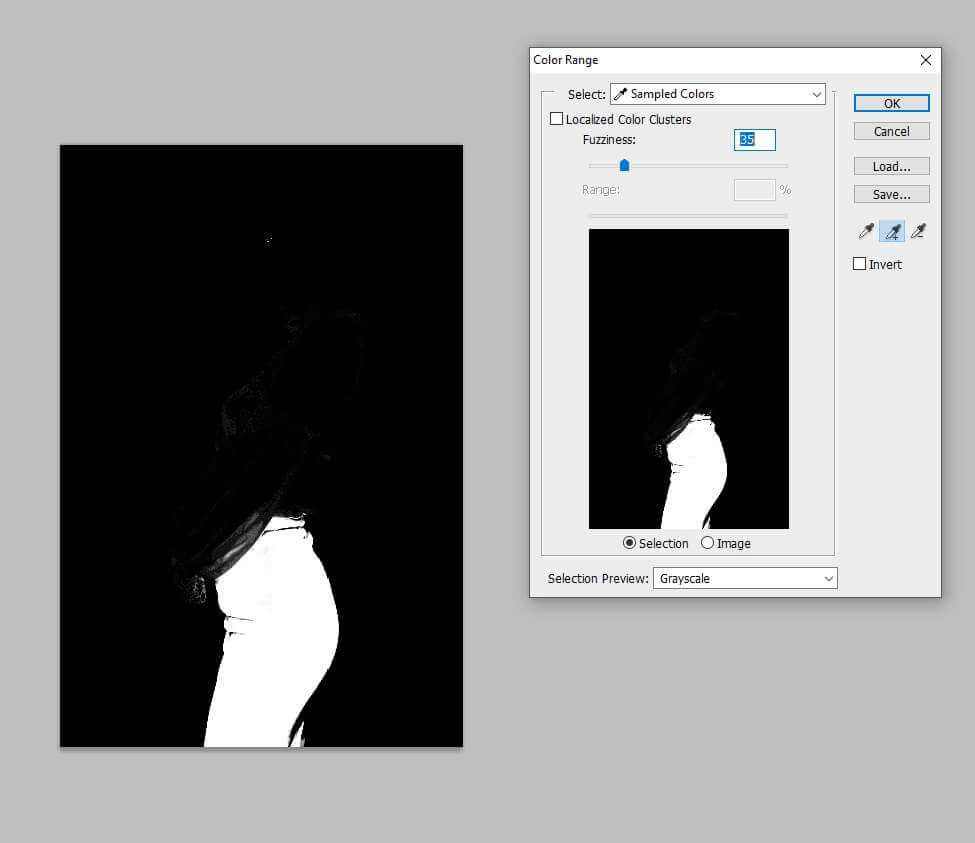Screen dimensions: 975x843
Task: Enable Localized Color Clusters checkbox
Action: click(x=557, y=119)
